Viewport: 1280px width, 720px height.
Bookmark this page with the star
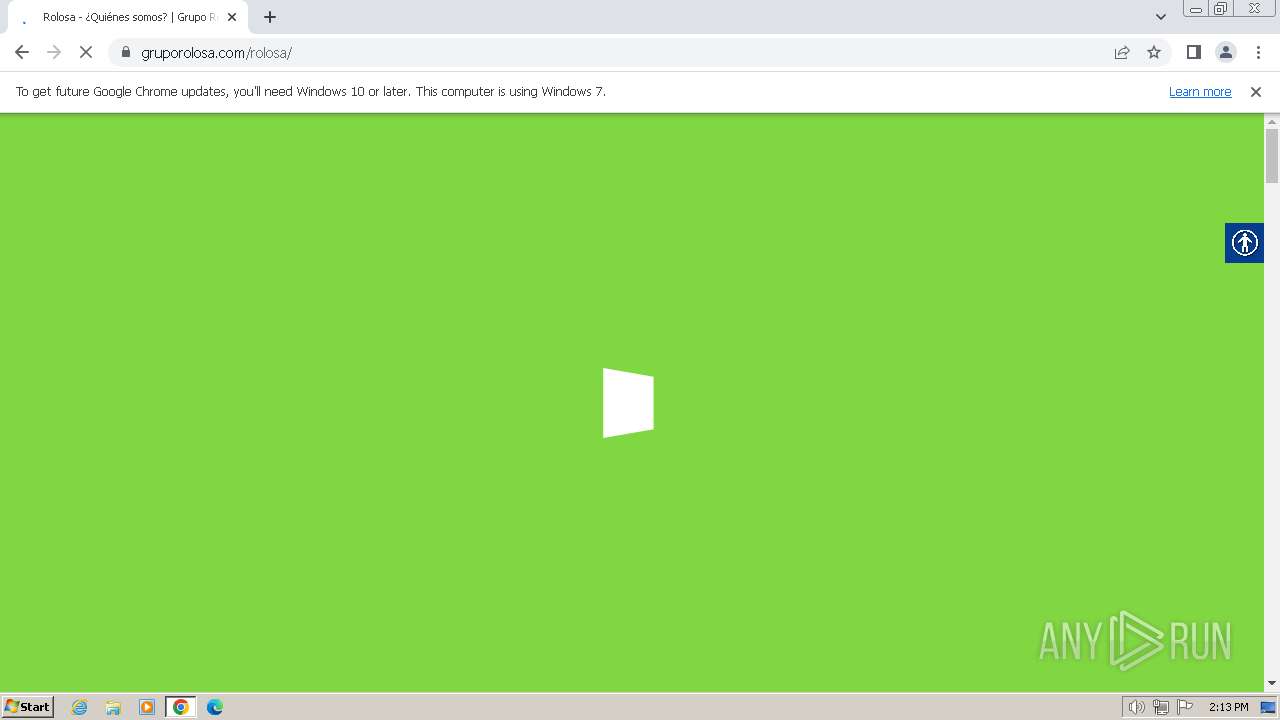[x=1154, y=53]
